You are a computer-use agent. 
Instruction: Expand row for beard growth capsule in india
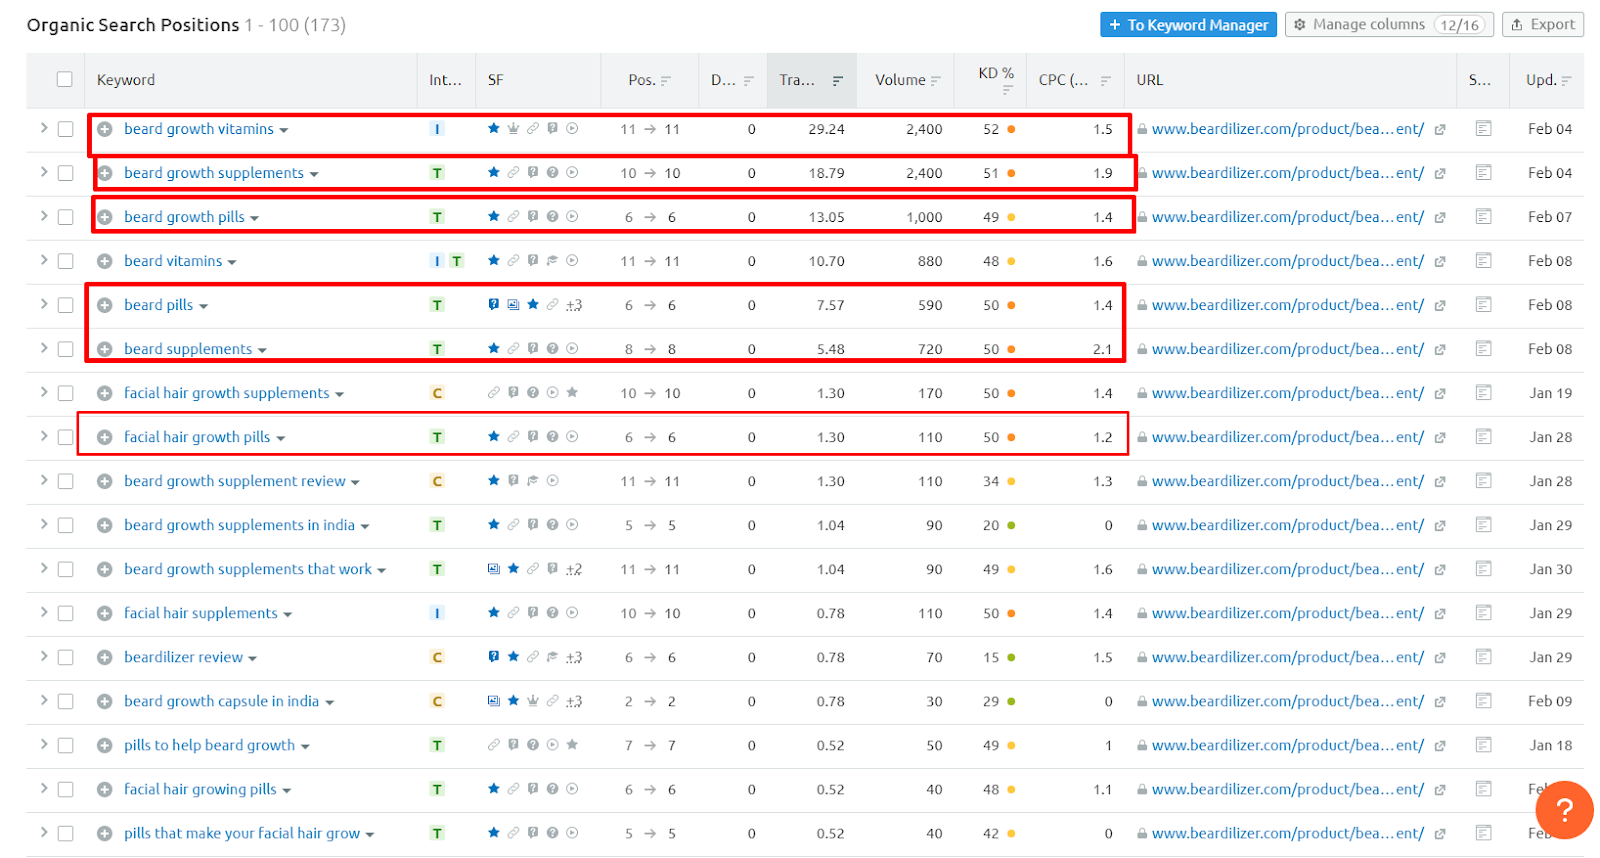(x=43, y=700)
